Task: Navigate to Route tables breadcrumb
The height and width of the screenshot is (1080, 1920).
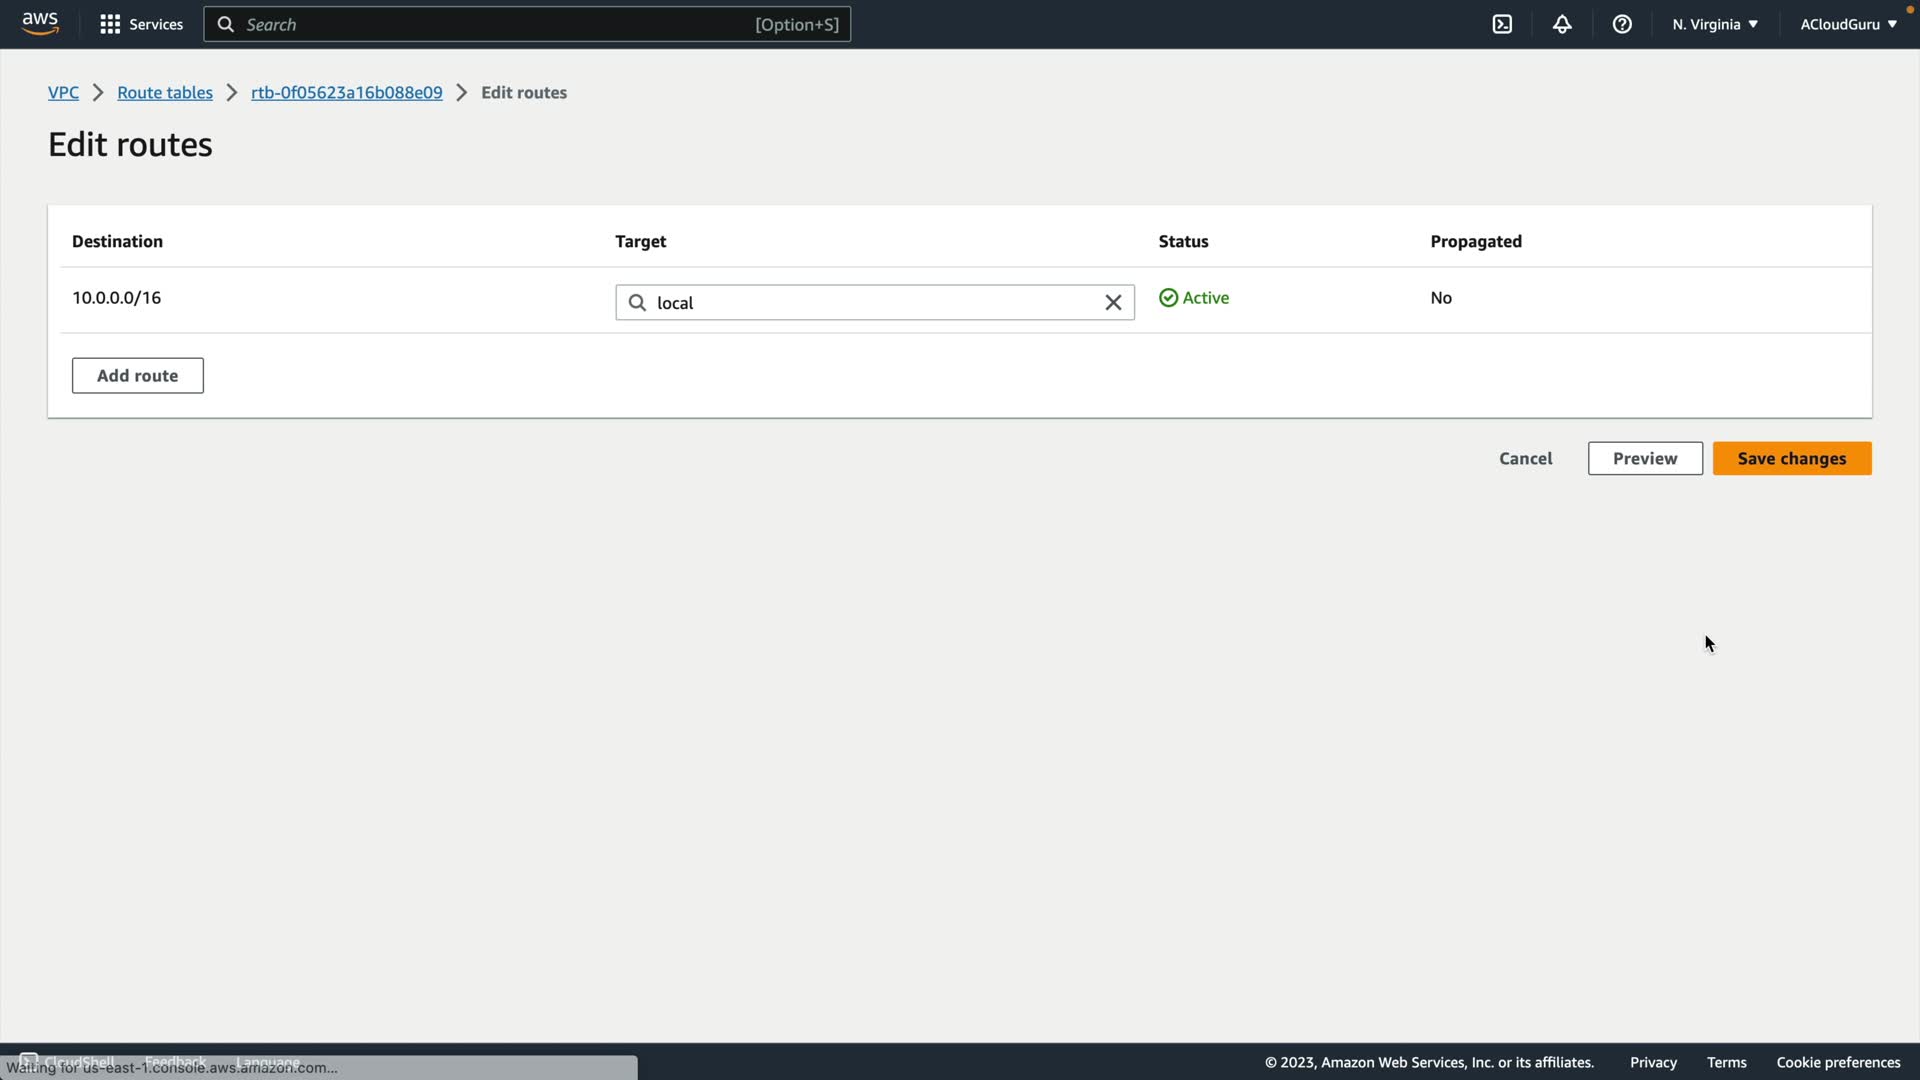Action: pyautogui.click(x=165, y=92)
